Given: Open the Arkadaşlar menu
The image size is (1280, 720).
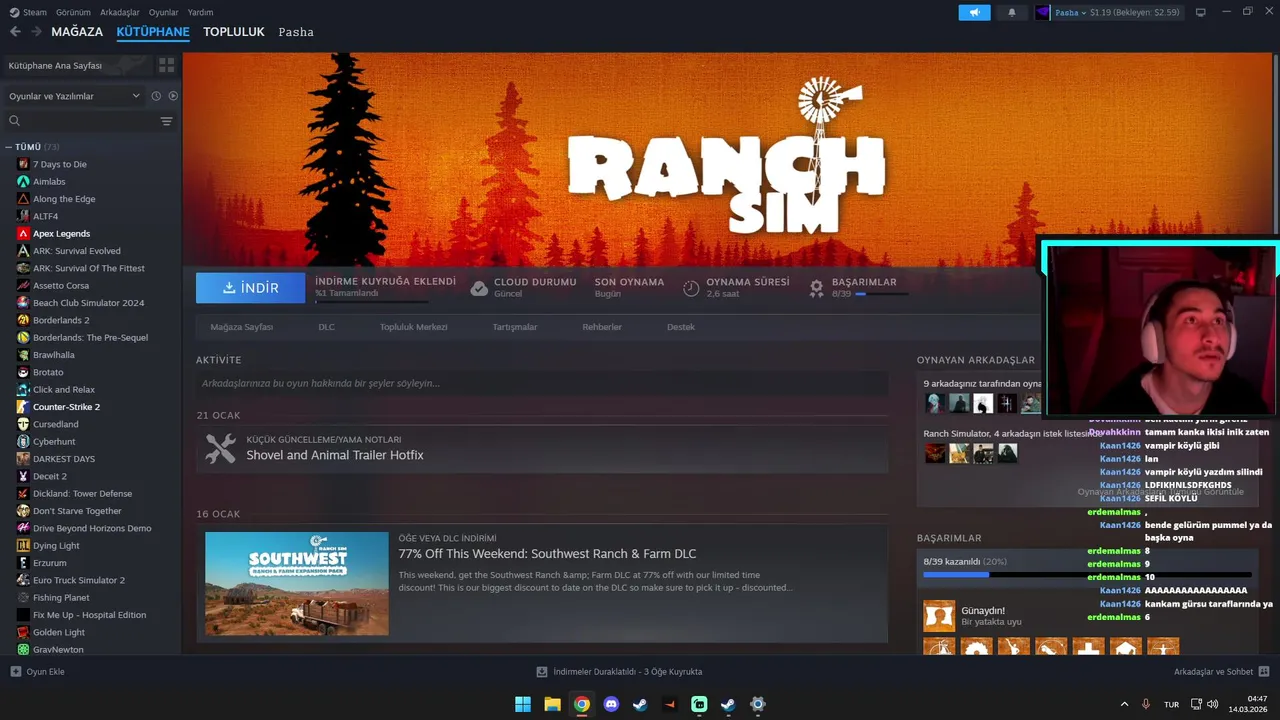Looking at the screenshot, I should [x=120, y=12].
